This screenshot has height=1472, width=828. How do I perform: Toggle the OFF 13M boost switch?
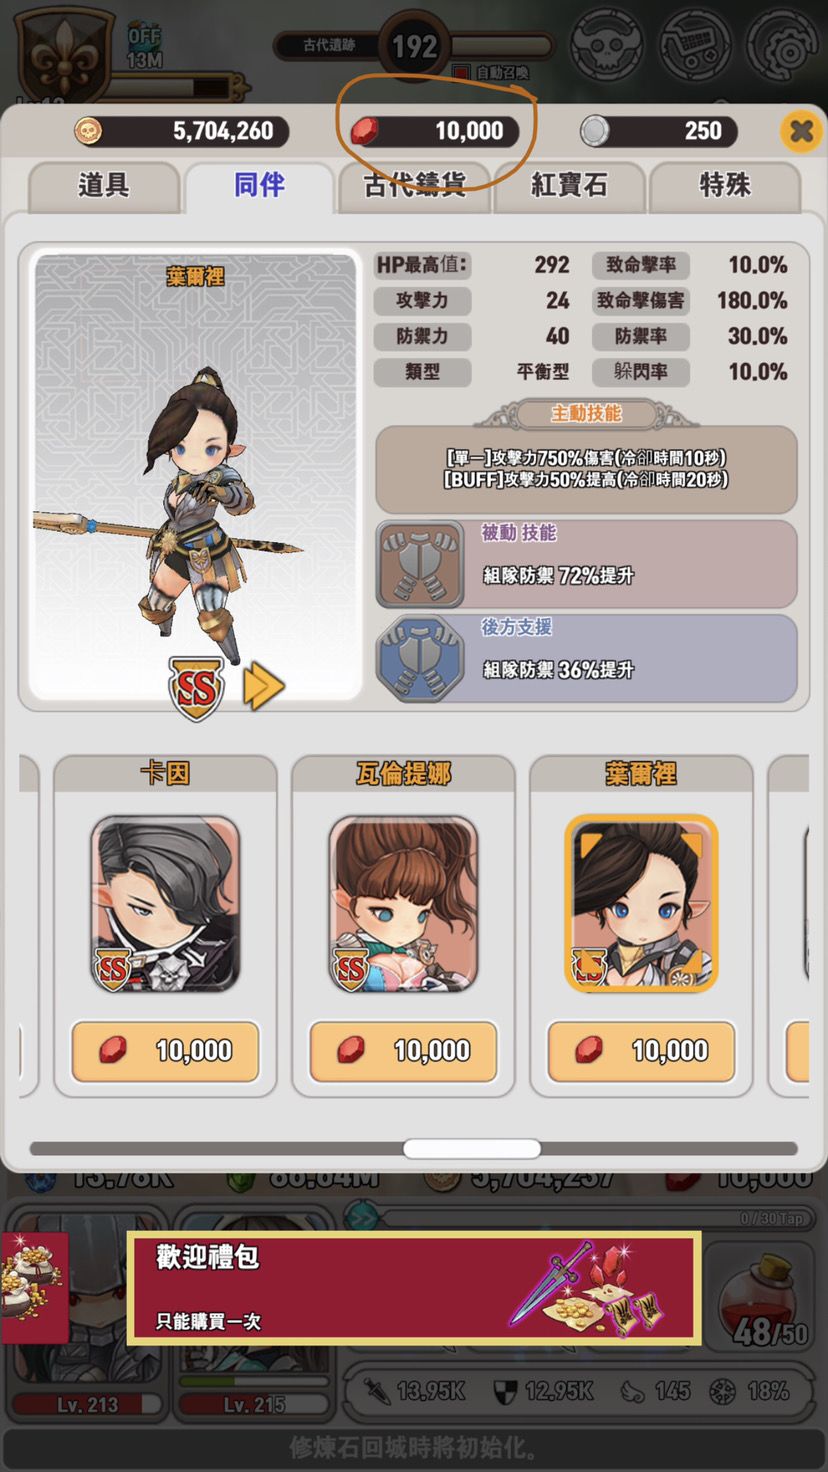click(145, 48)
